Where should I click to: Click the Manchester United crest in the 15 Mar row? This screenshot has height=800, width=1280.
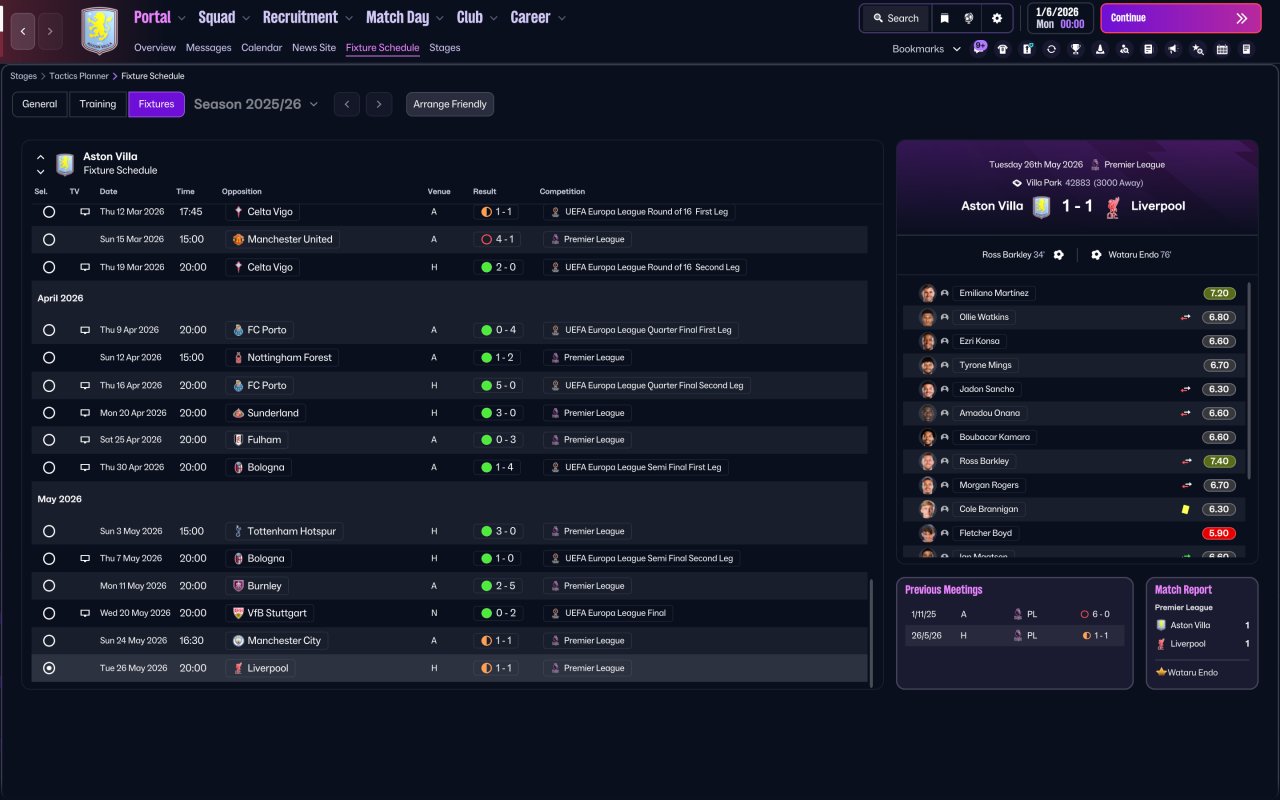tap(238, 240)
